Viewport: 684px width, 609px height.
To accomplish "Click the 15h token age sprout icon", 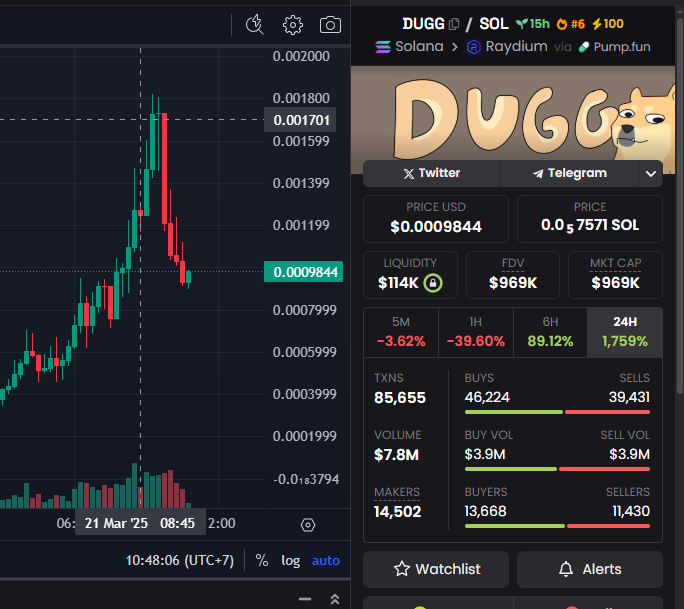I will tap(522, 24).
